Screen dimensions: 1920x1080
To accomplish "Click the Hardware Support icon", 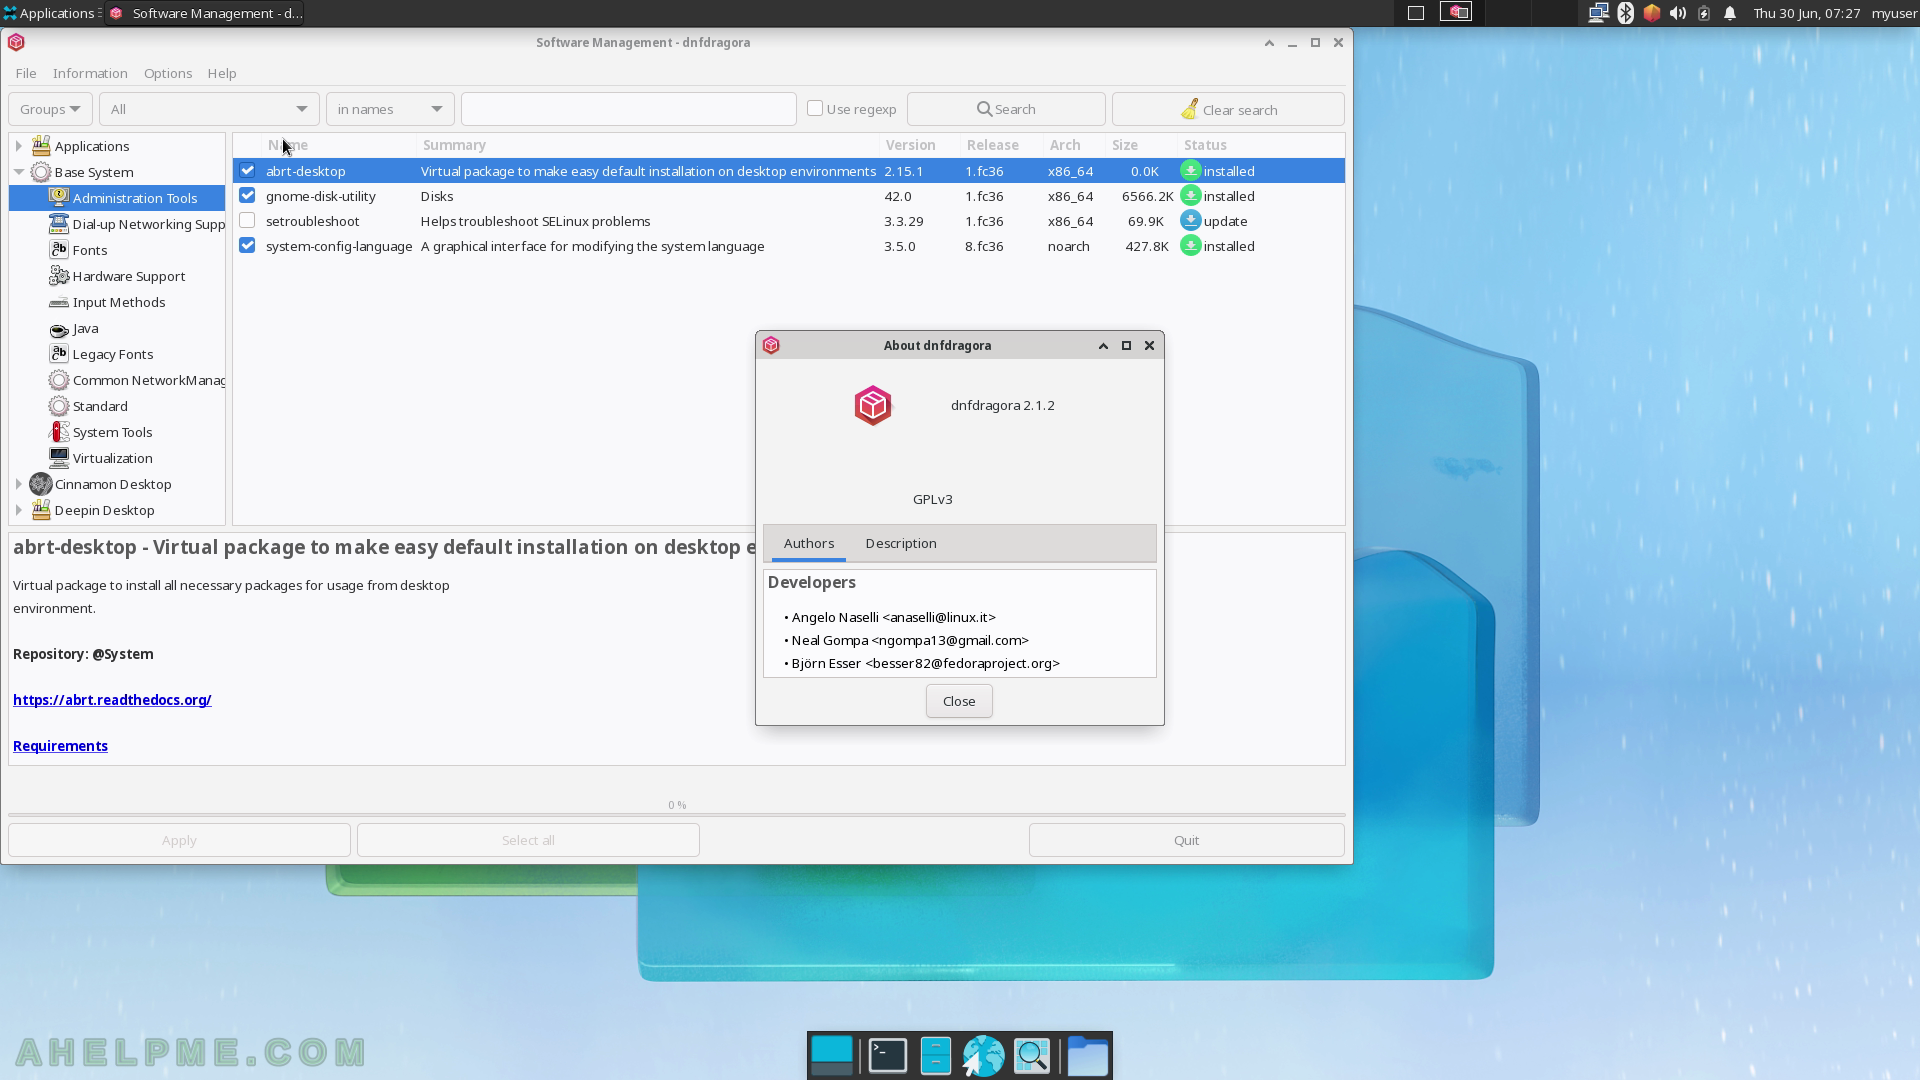I will (59, 276).
